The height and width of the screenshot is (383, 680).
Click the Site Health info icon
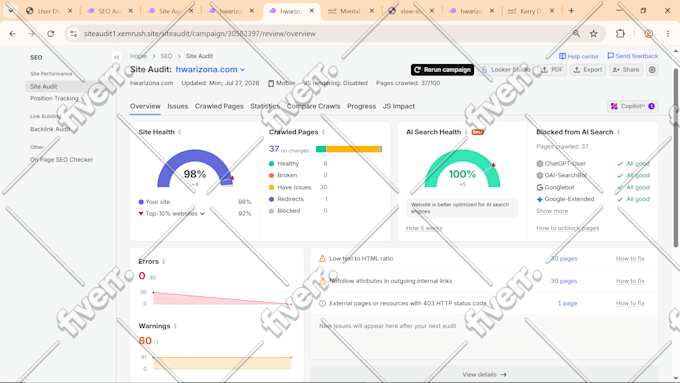pos(180,132)
